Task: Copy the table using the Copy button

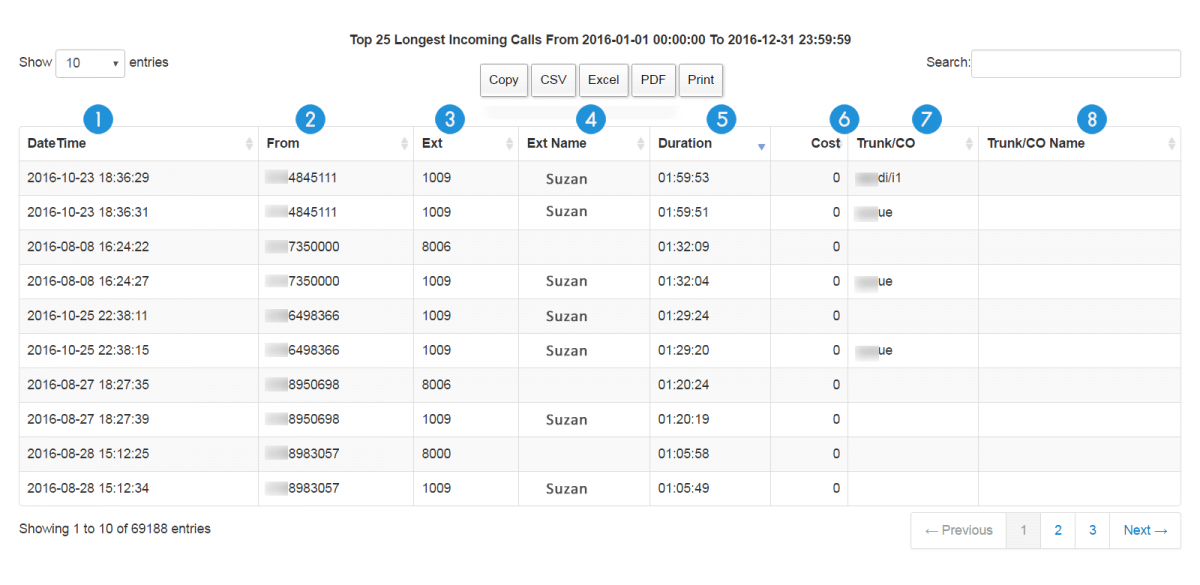Action: tap(503, 80)
